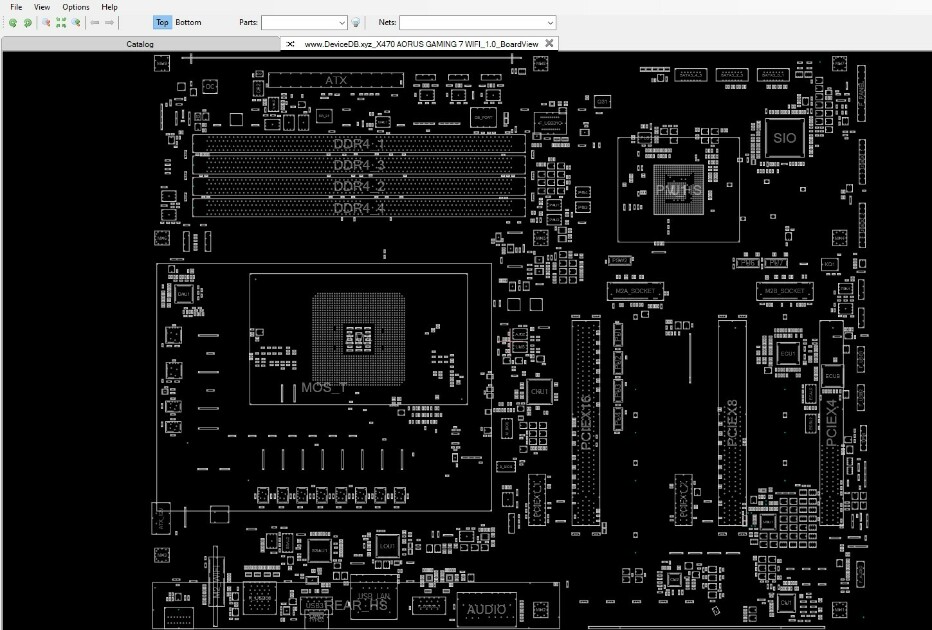This screenshot has width=932, height=630.
Task: Go back with the left arrow icon
Action: click(x=95, y=23)
